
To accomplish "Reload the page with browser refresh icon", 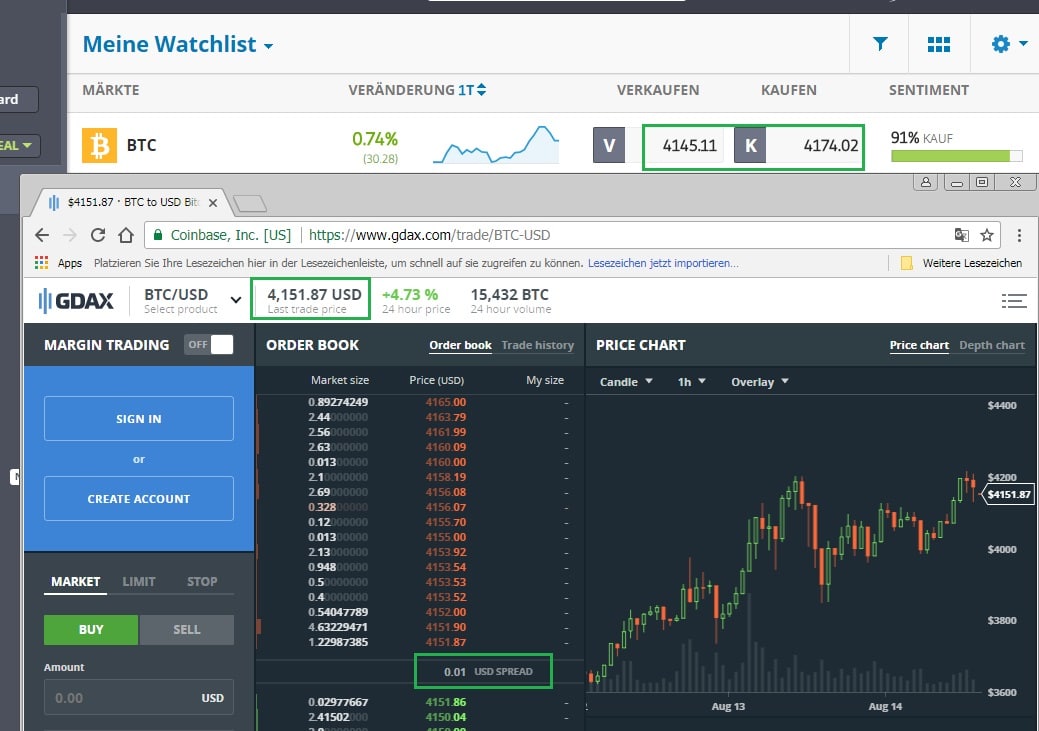I will pos(98,235).
